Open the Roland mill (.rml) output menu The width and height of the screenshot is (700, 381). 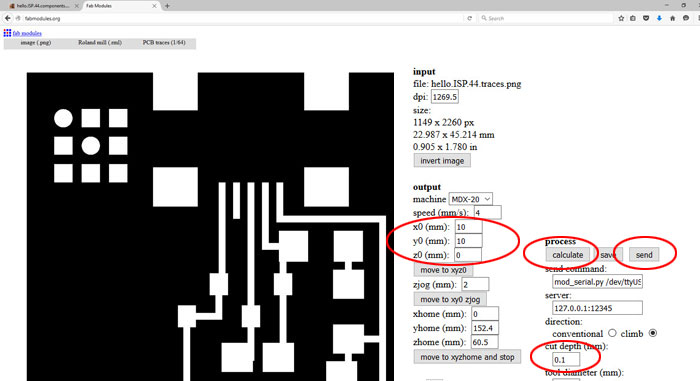tap(100, 42)
